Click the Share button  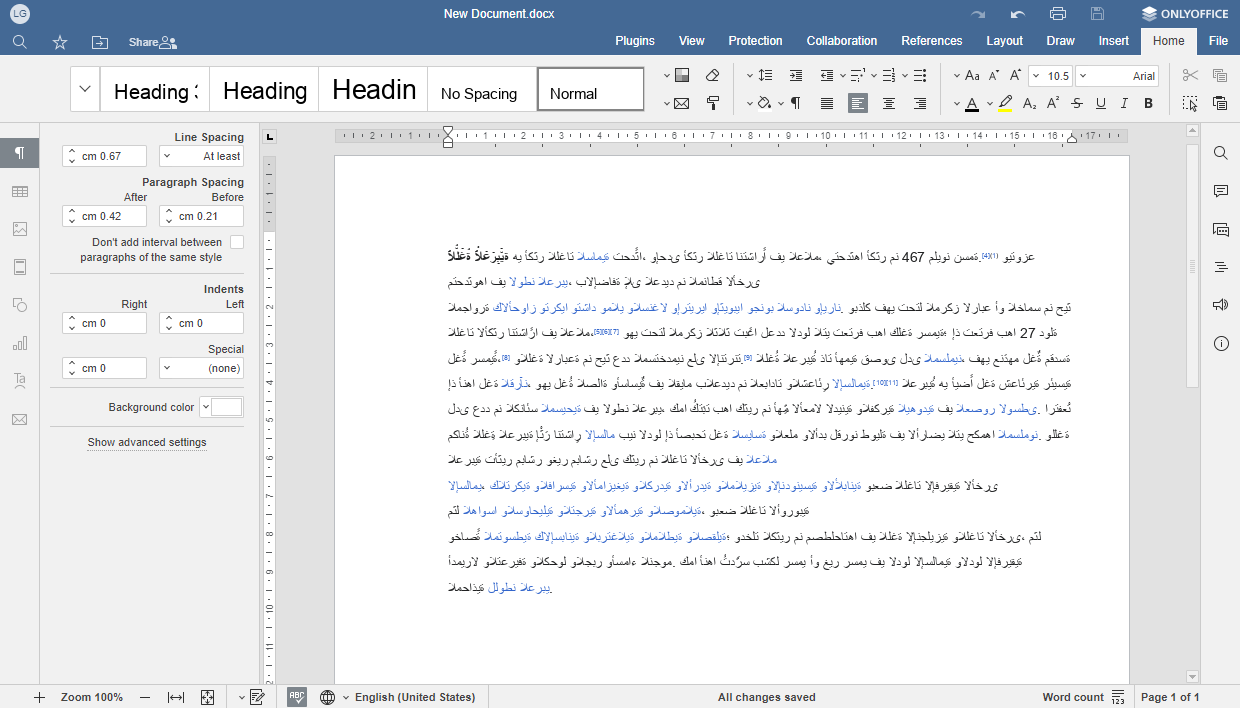tap(152, 42)
